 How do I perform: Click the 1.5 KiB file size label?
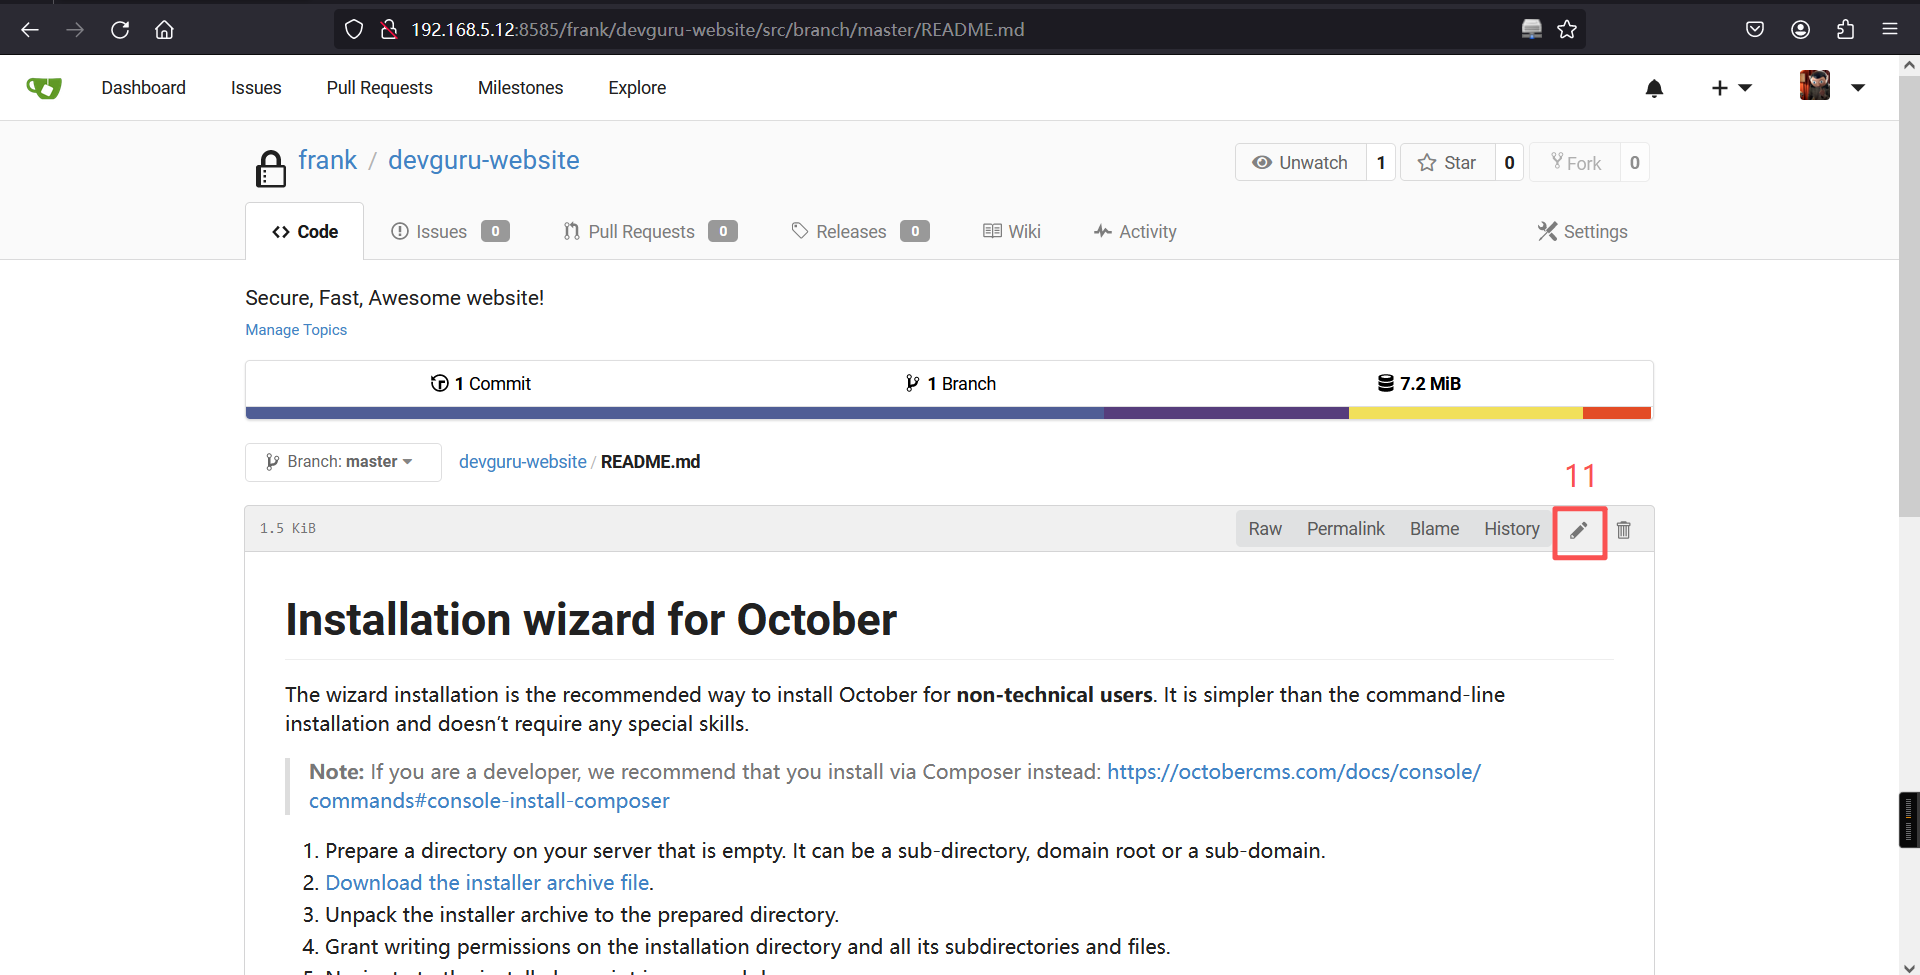tap(288, 529)
